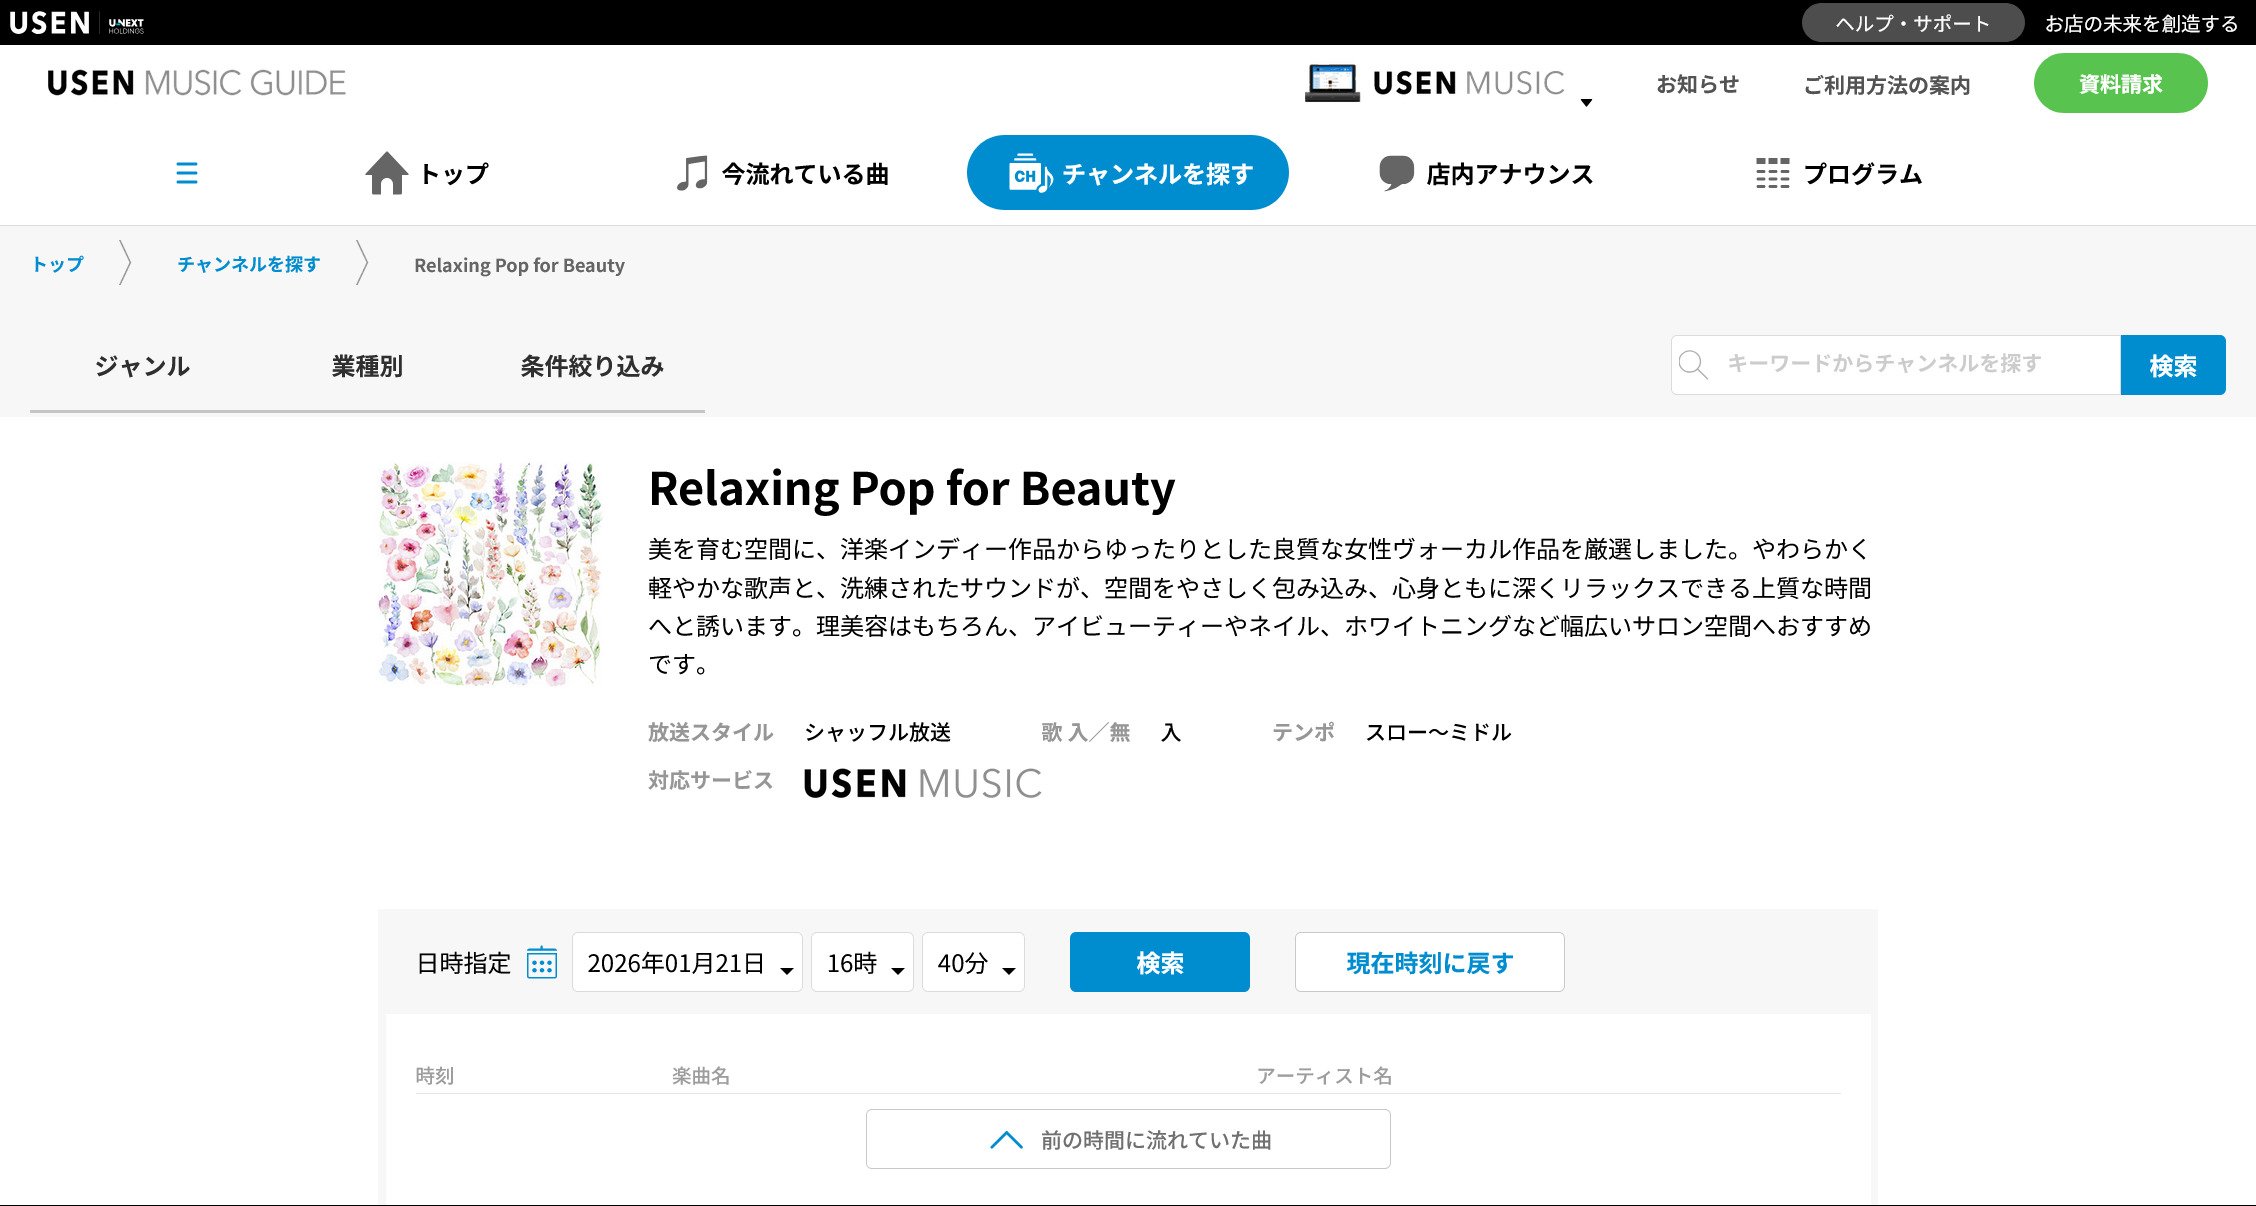Viewport: 2256px width, 1206px height.
Task: Click the home icon beside トップ
Action: pyautogui.click(x=386, y=173)
